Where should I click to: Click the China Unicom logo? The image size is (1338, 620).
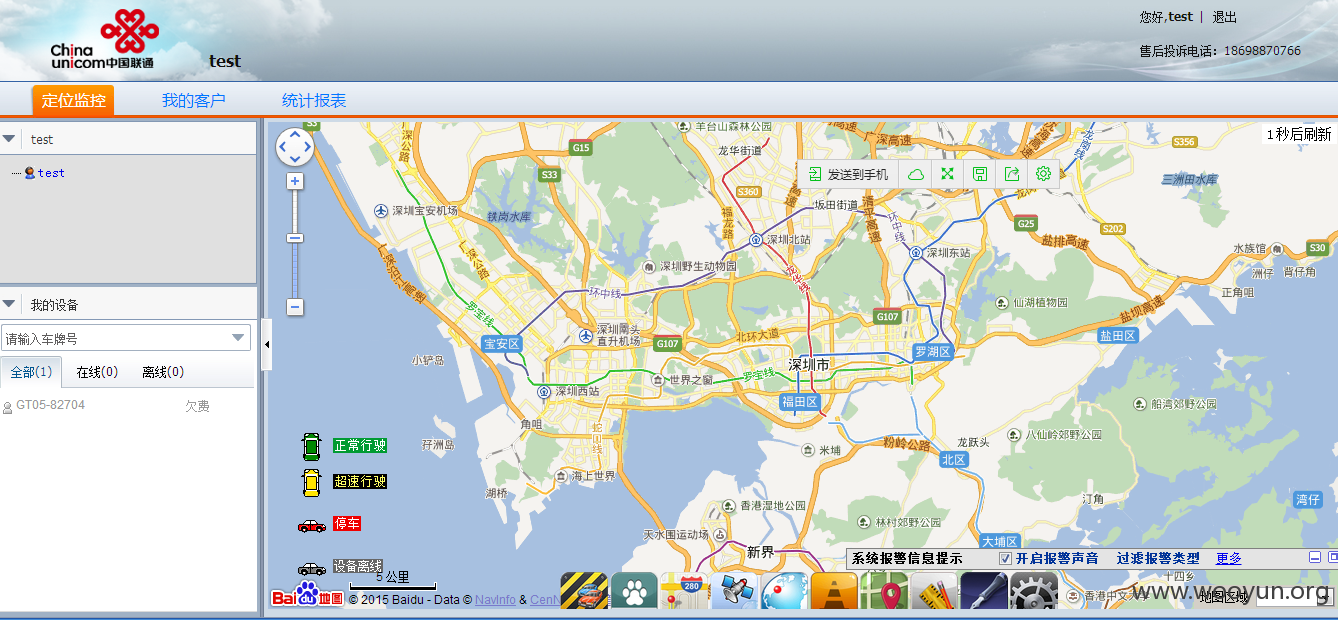[103, 39]
